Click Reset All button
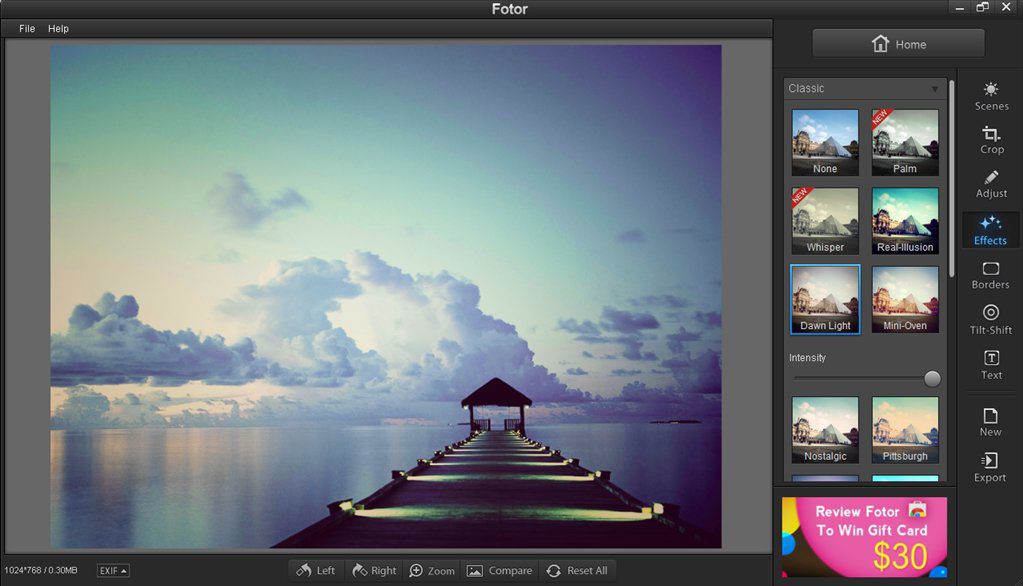 [577, 570]
